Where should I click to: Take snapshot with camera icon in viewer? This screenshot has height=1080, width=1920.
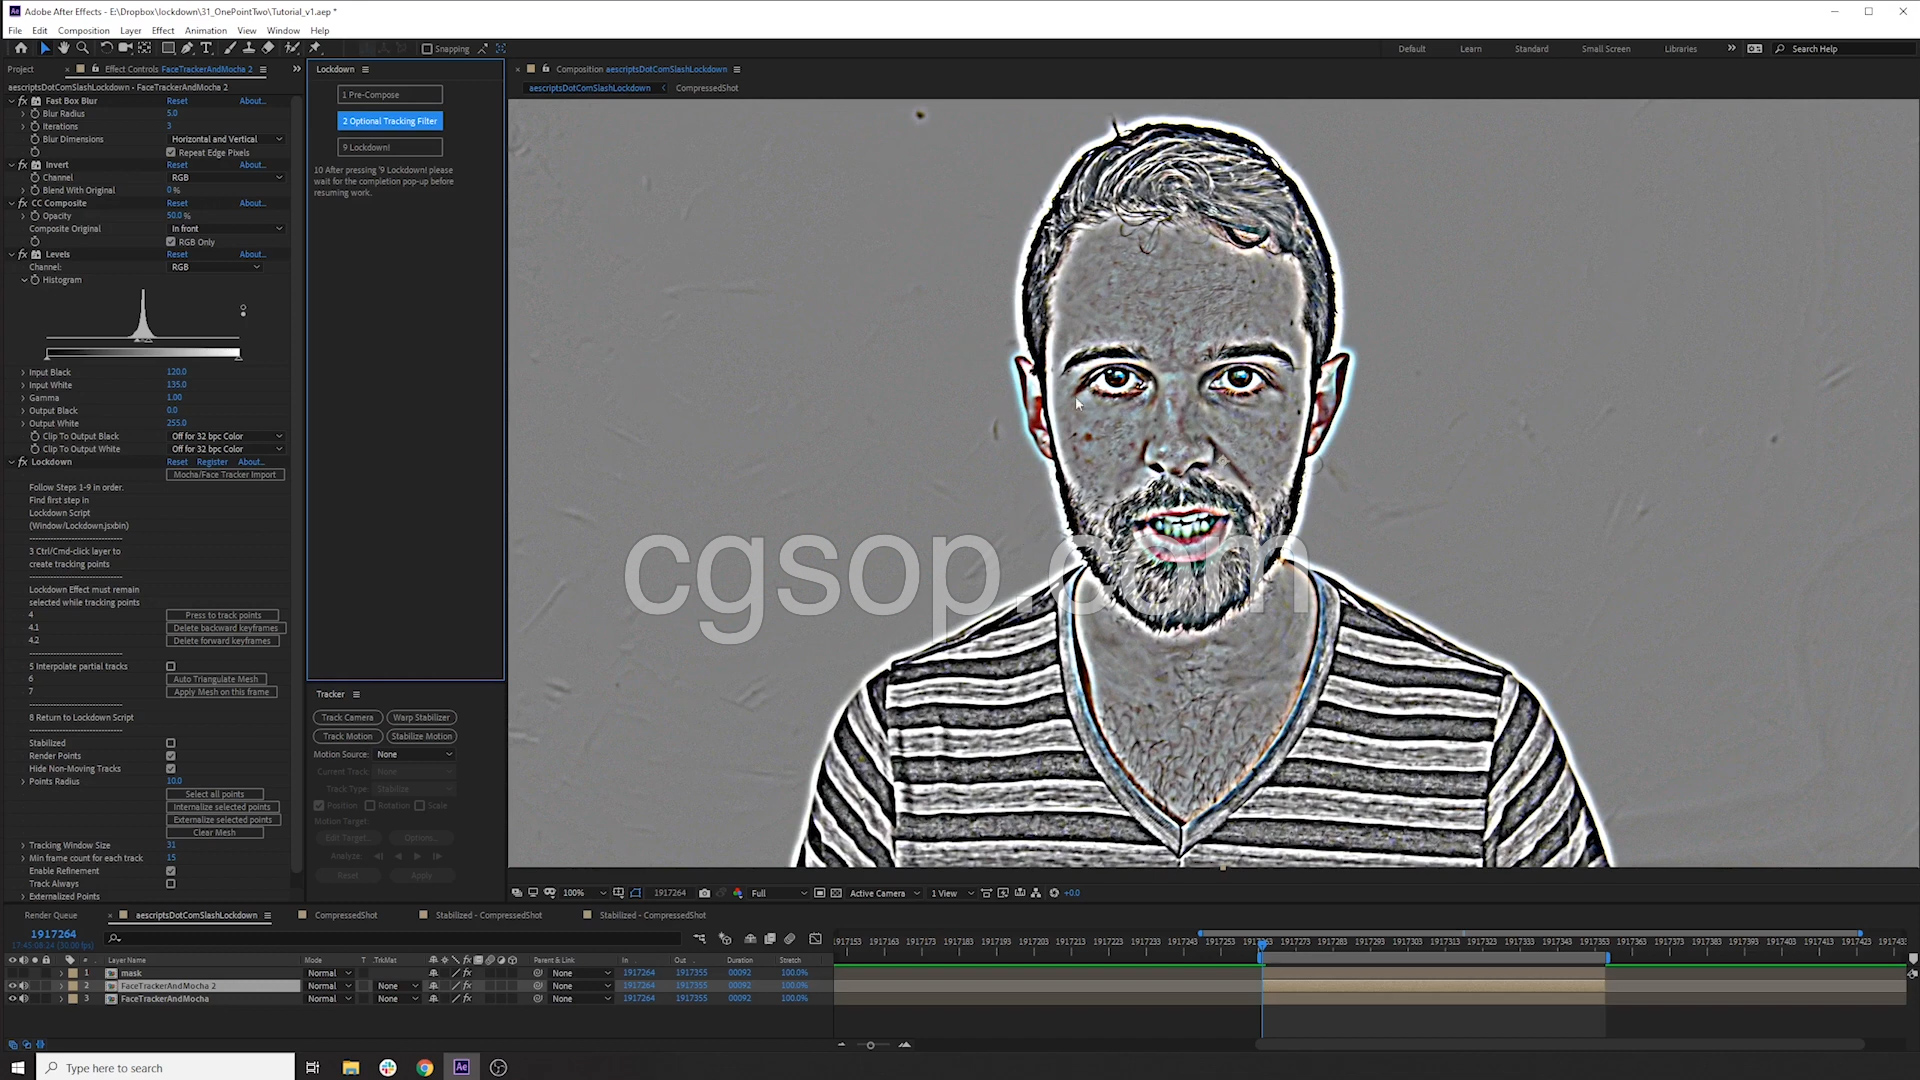tap(704, 893)
